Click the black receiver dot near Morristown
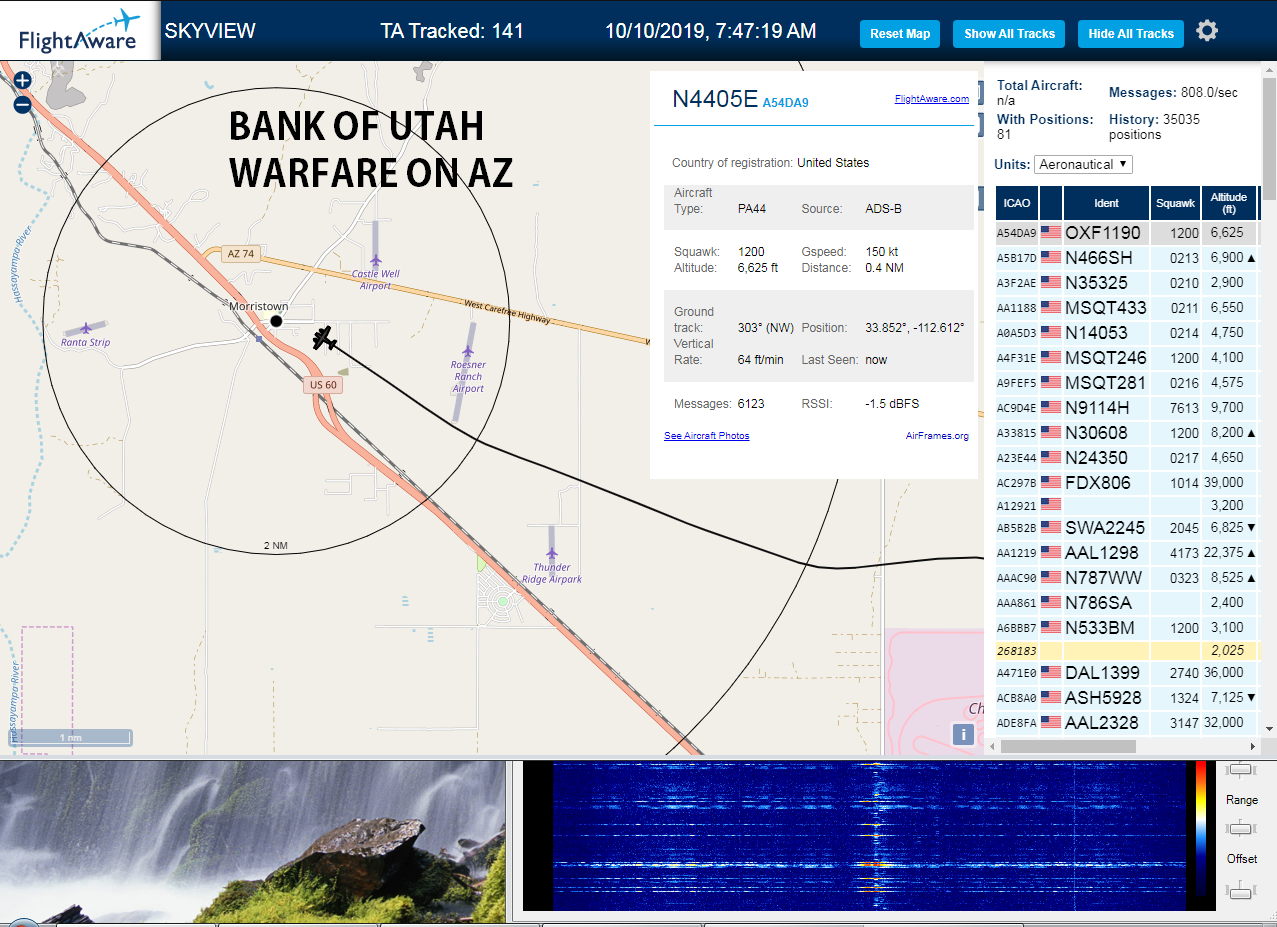 276,321
